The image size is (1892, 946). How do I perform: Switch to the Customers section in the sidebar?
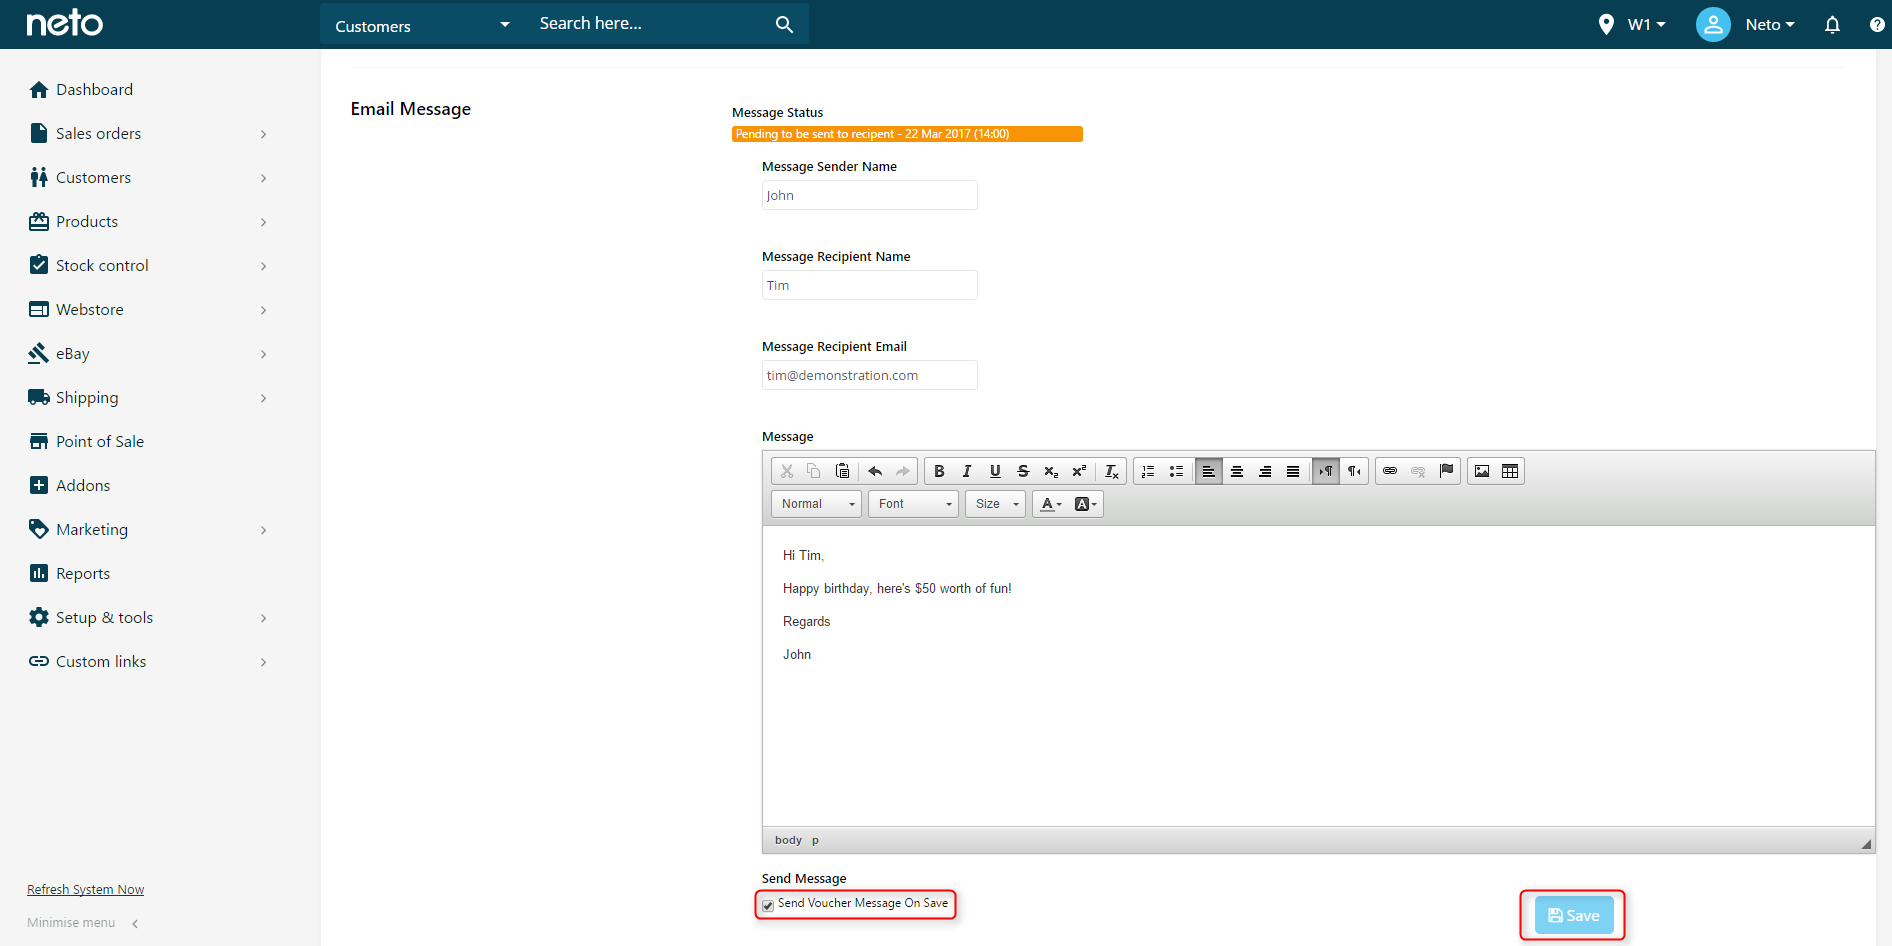click(x=94, y=177)
